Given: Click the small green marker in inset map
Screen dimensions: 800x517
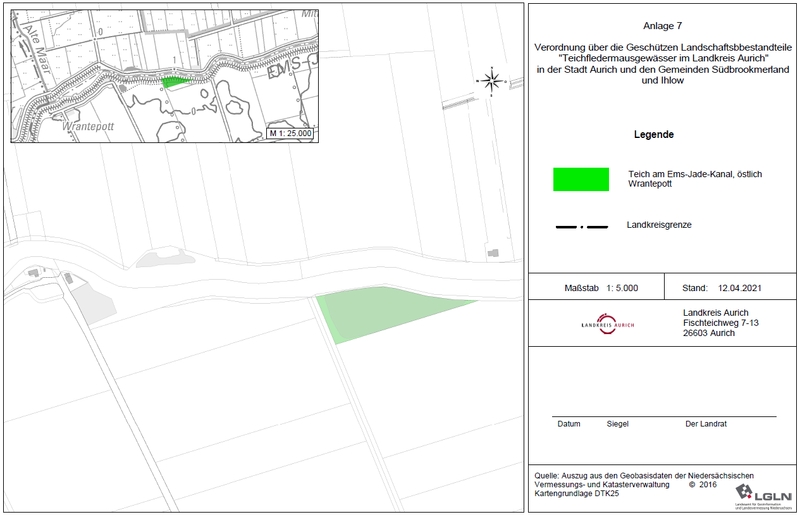Looking at the screenshot, I should (174, 81).
